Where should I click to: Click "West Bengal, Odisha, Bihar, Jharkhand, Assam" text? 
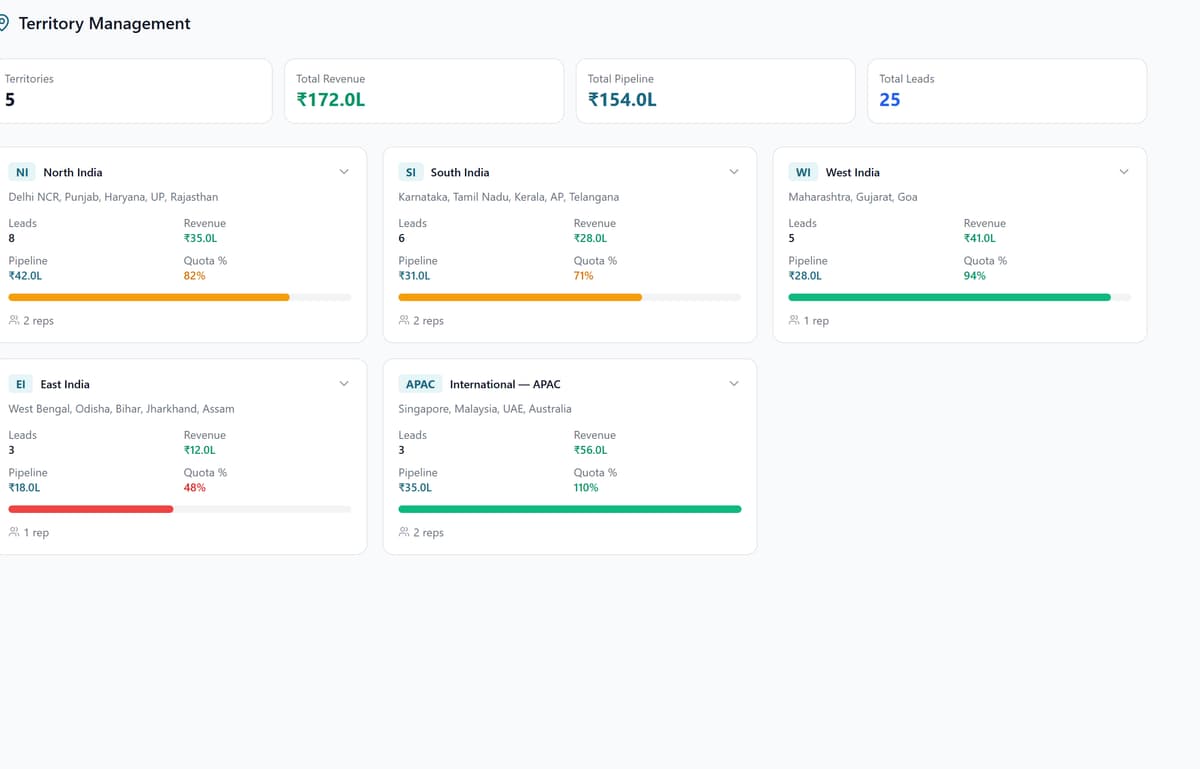122,409
